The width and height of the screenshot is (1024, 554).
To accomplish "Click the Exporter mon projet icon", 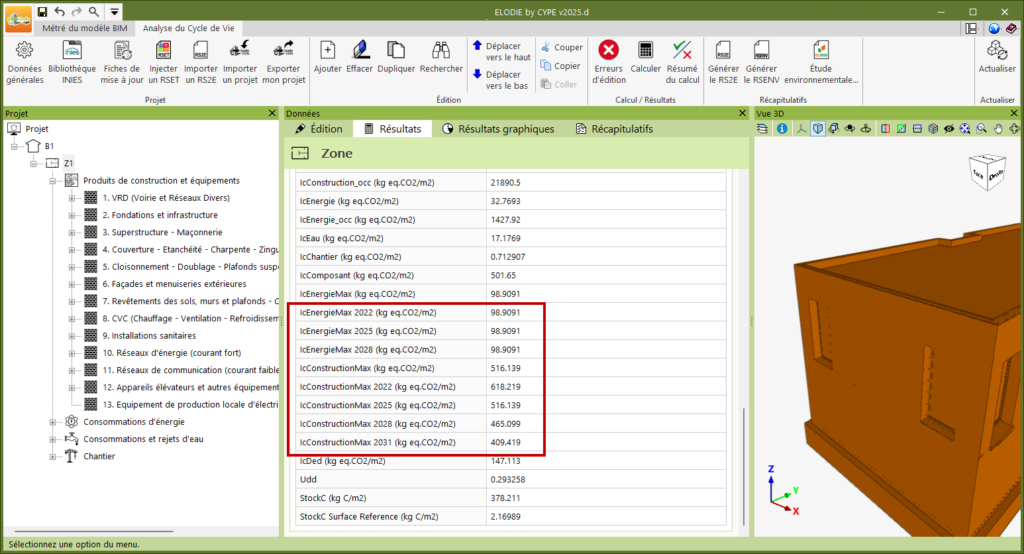I will (284, 50).
